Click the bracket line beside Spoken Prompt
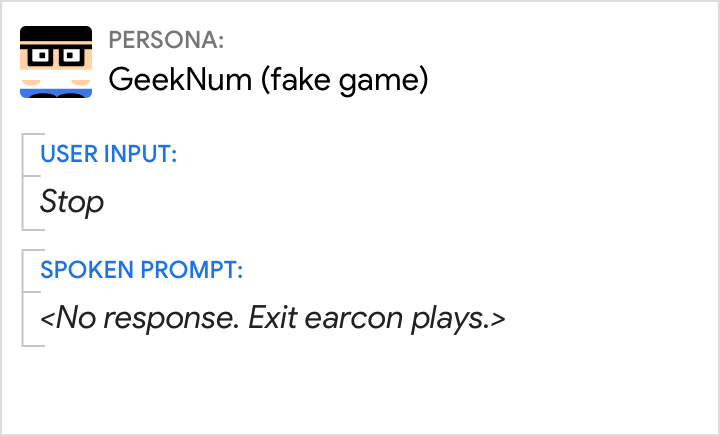720x436 pixels. click(26, 297)
